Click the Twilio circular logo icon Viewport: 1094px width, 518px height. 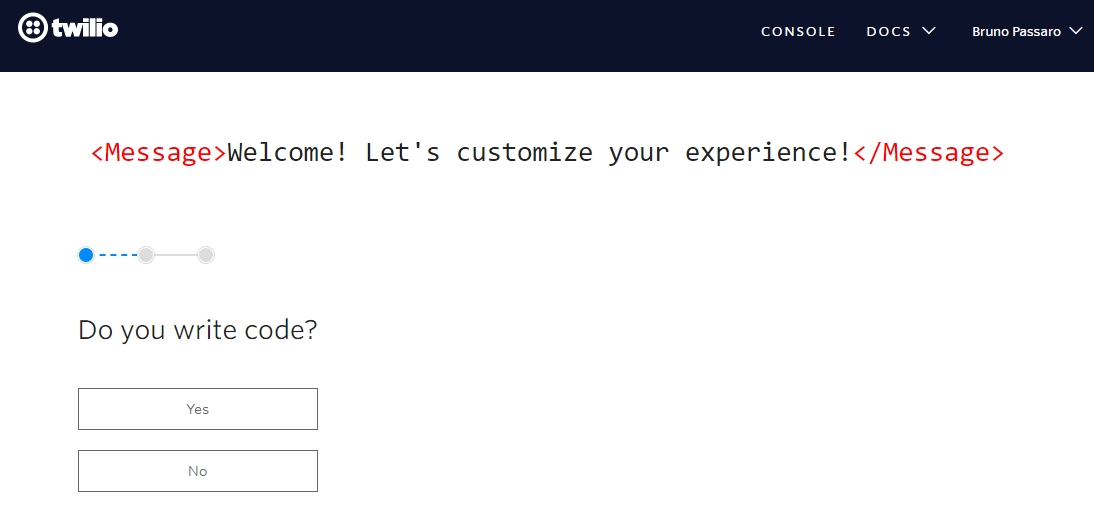tap(32, 29)
